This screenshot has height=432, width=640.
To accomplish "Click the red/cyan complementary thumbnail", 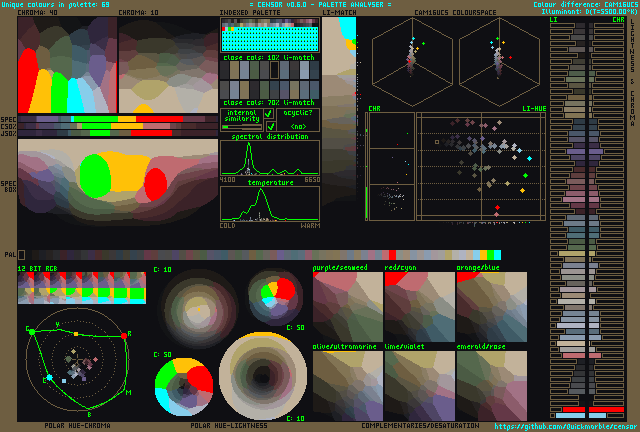I will [419, 308].
